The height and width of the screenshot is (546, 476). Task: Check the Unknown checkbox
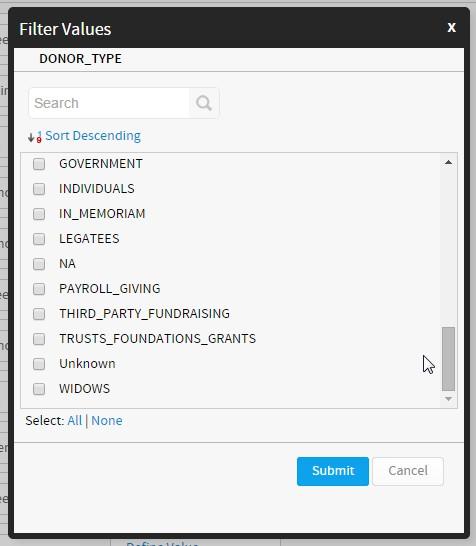39,364
